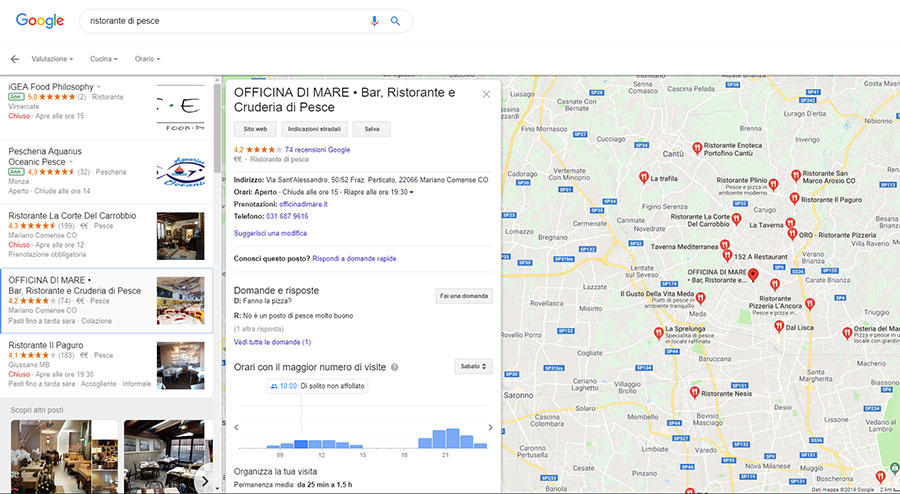This screenshot has width=900, height=494.
Task: Select the Ristorante Plinio map marker
Action: 773,184
